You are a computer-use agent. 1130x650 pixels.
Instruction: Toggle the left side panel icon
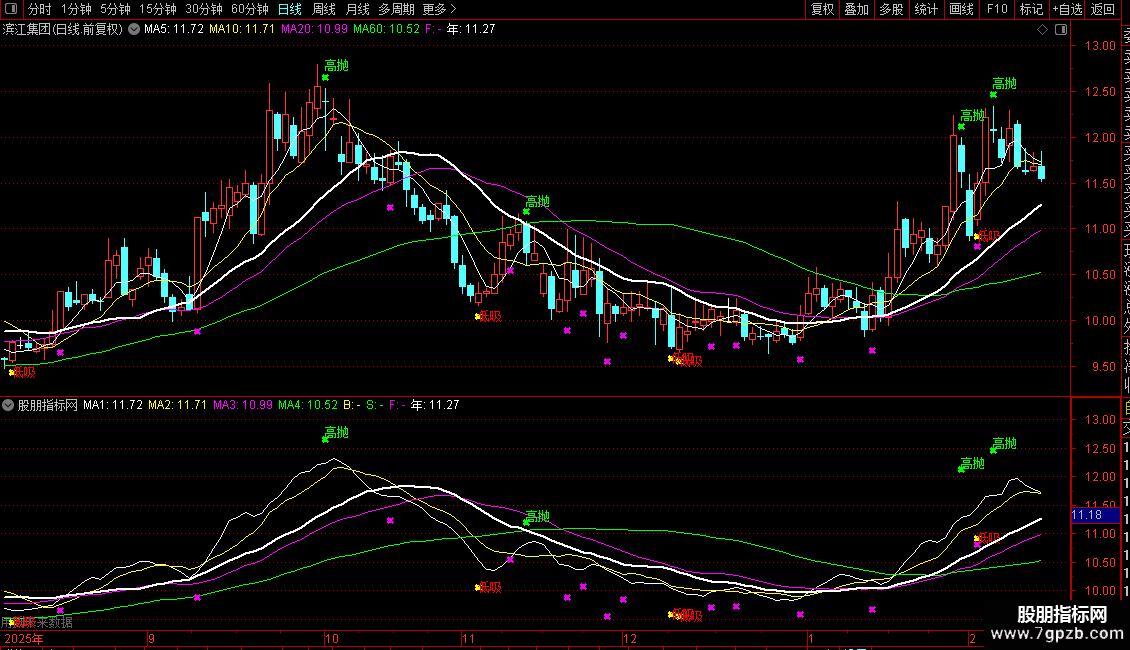[9, 10]
